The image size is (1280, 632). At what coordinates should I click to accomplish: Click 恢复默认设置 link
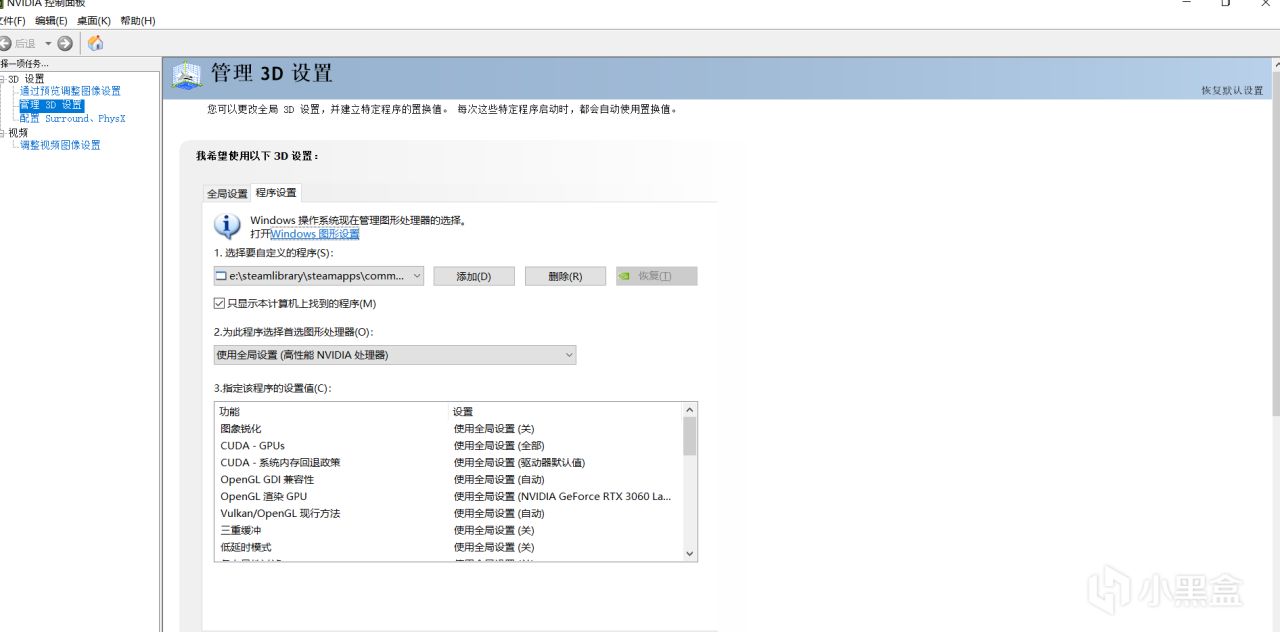1232,90
